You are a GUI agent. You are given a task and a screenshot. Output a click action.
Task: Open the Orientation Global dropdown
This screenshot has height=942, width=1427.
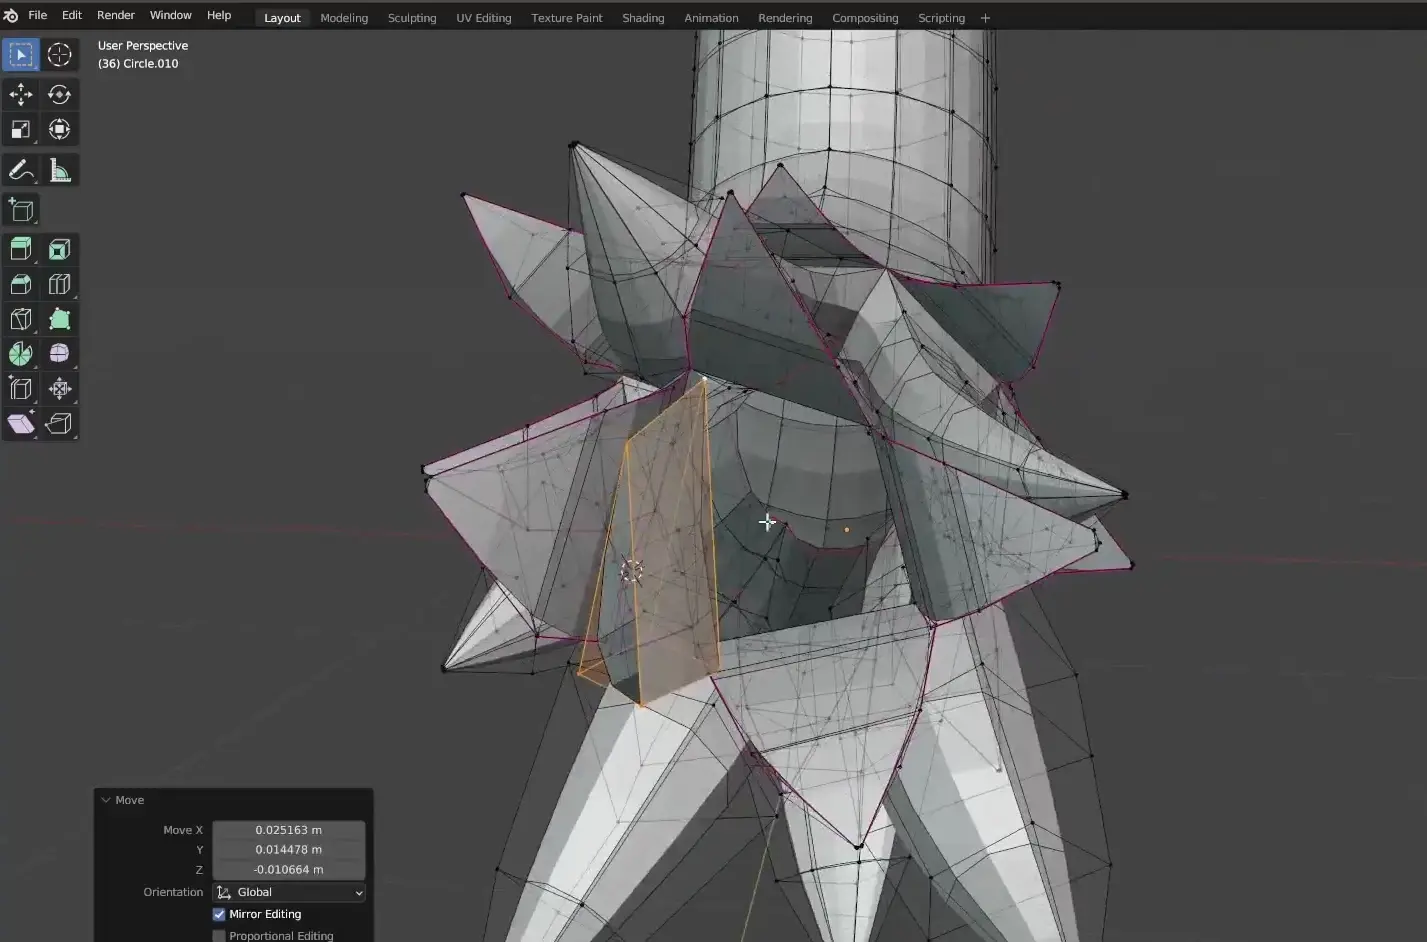[x=289, y=892]
